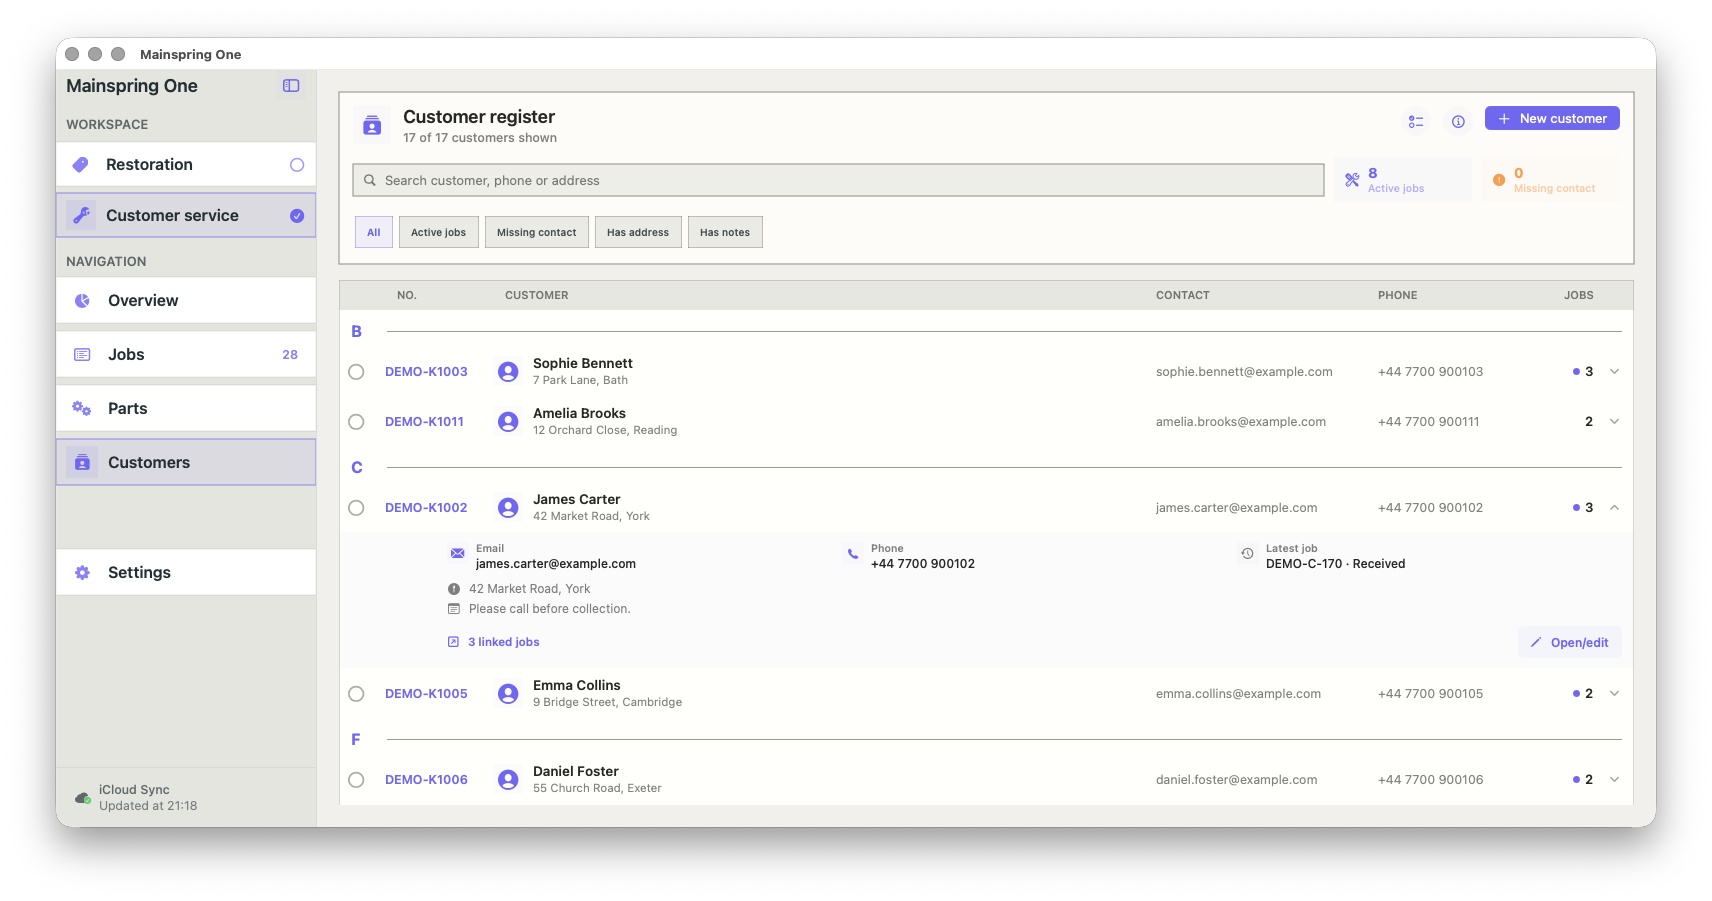This screenshot has height=901, width=1712.
Task: Click the Active jobs tools icon
Action: [1352, 180]
